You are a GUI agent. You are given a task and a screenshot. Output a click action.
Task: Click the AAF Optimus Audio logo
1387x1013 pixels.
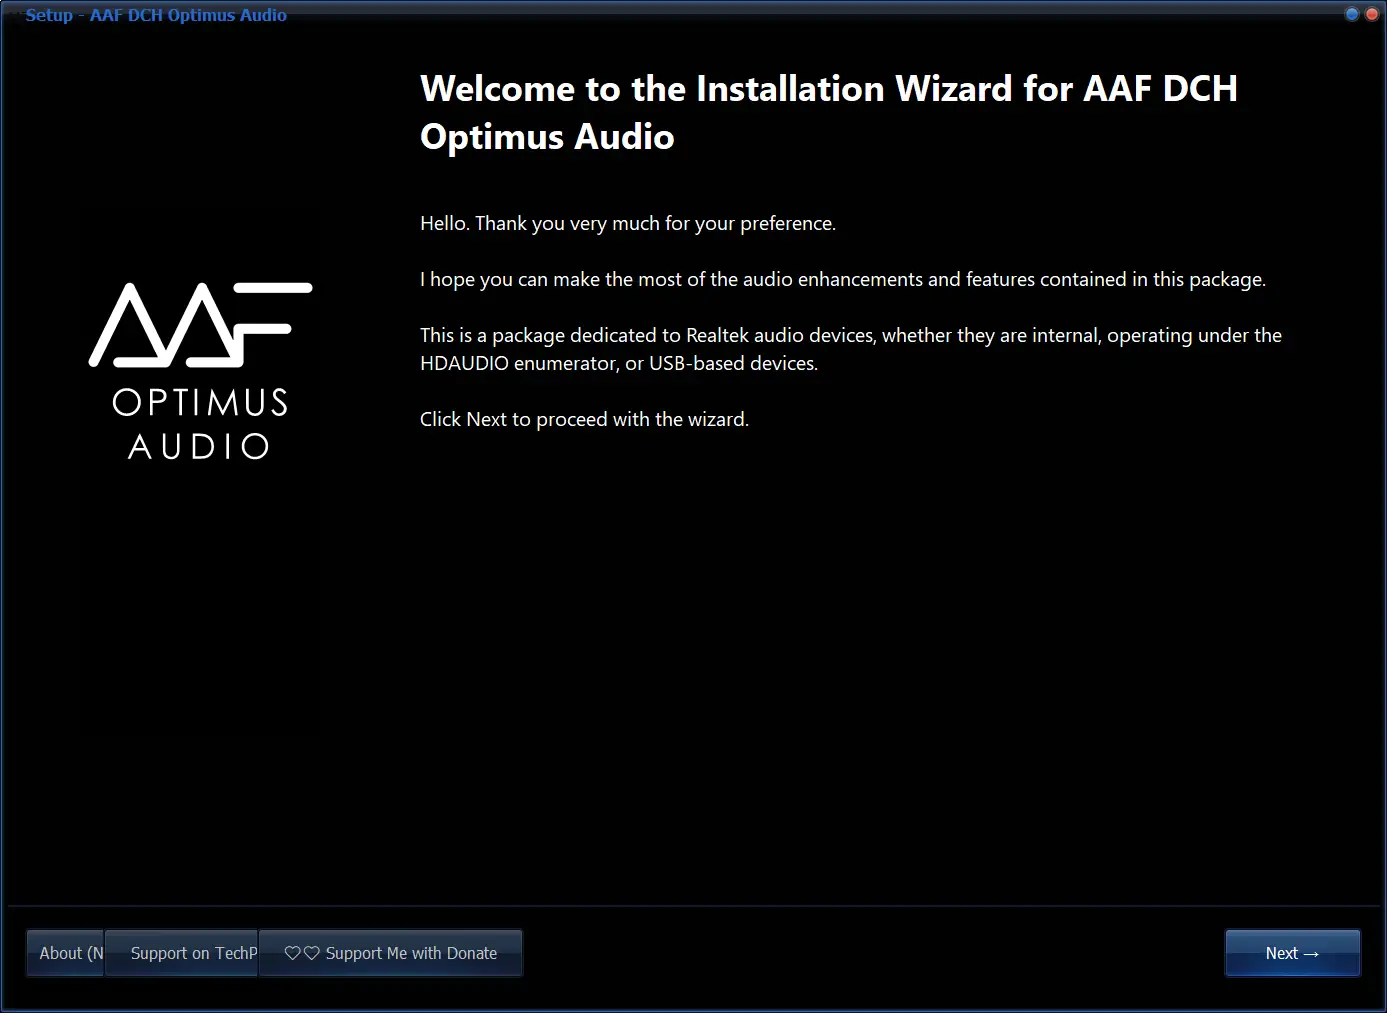click(x=200, y=371)
